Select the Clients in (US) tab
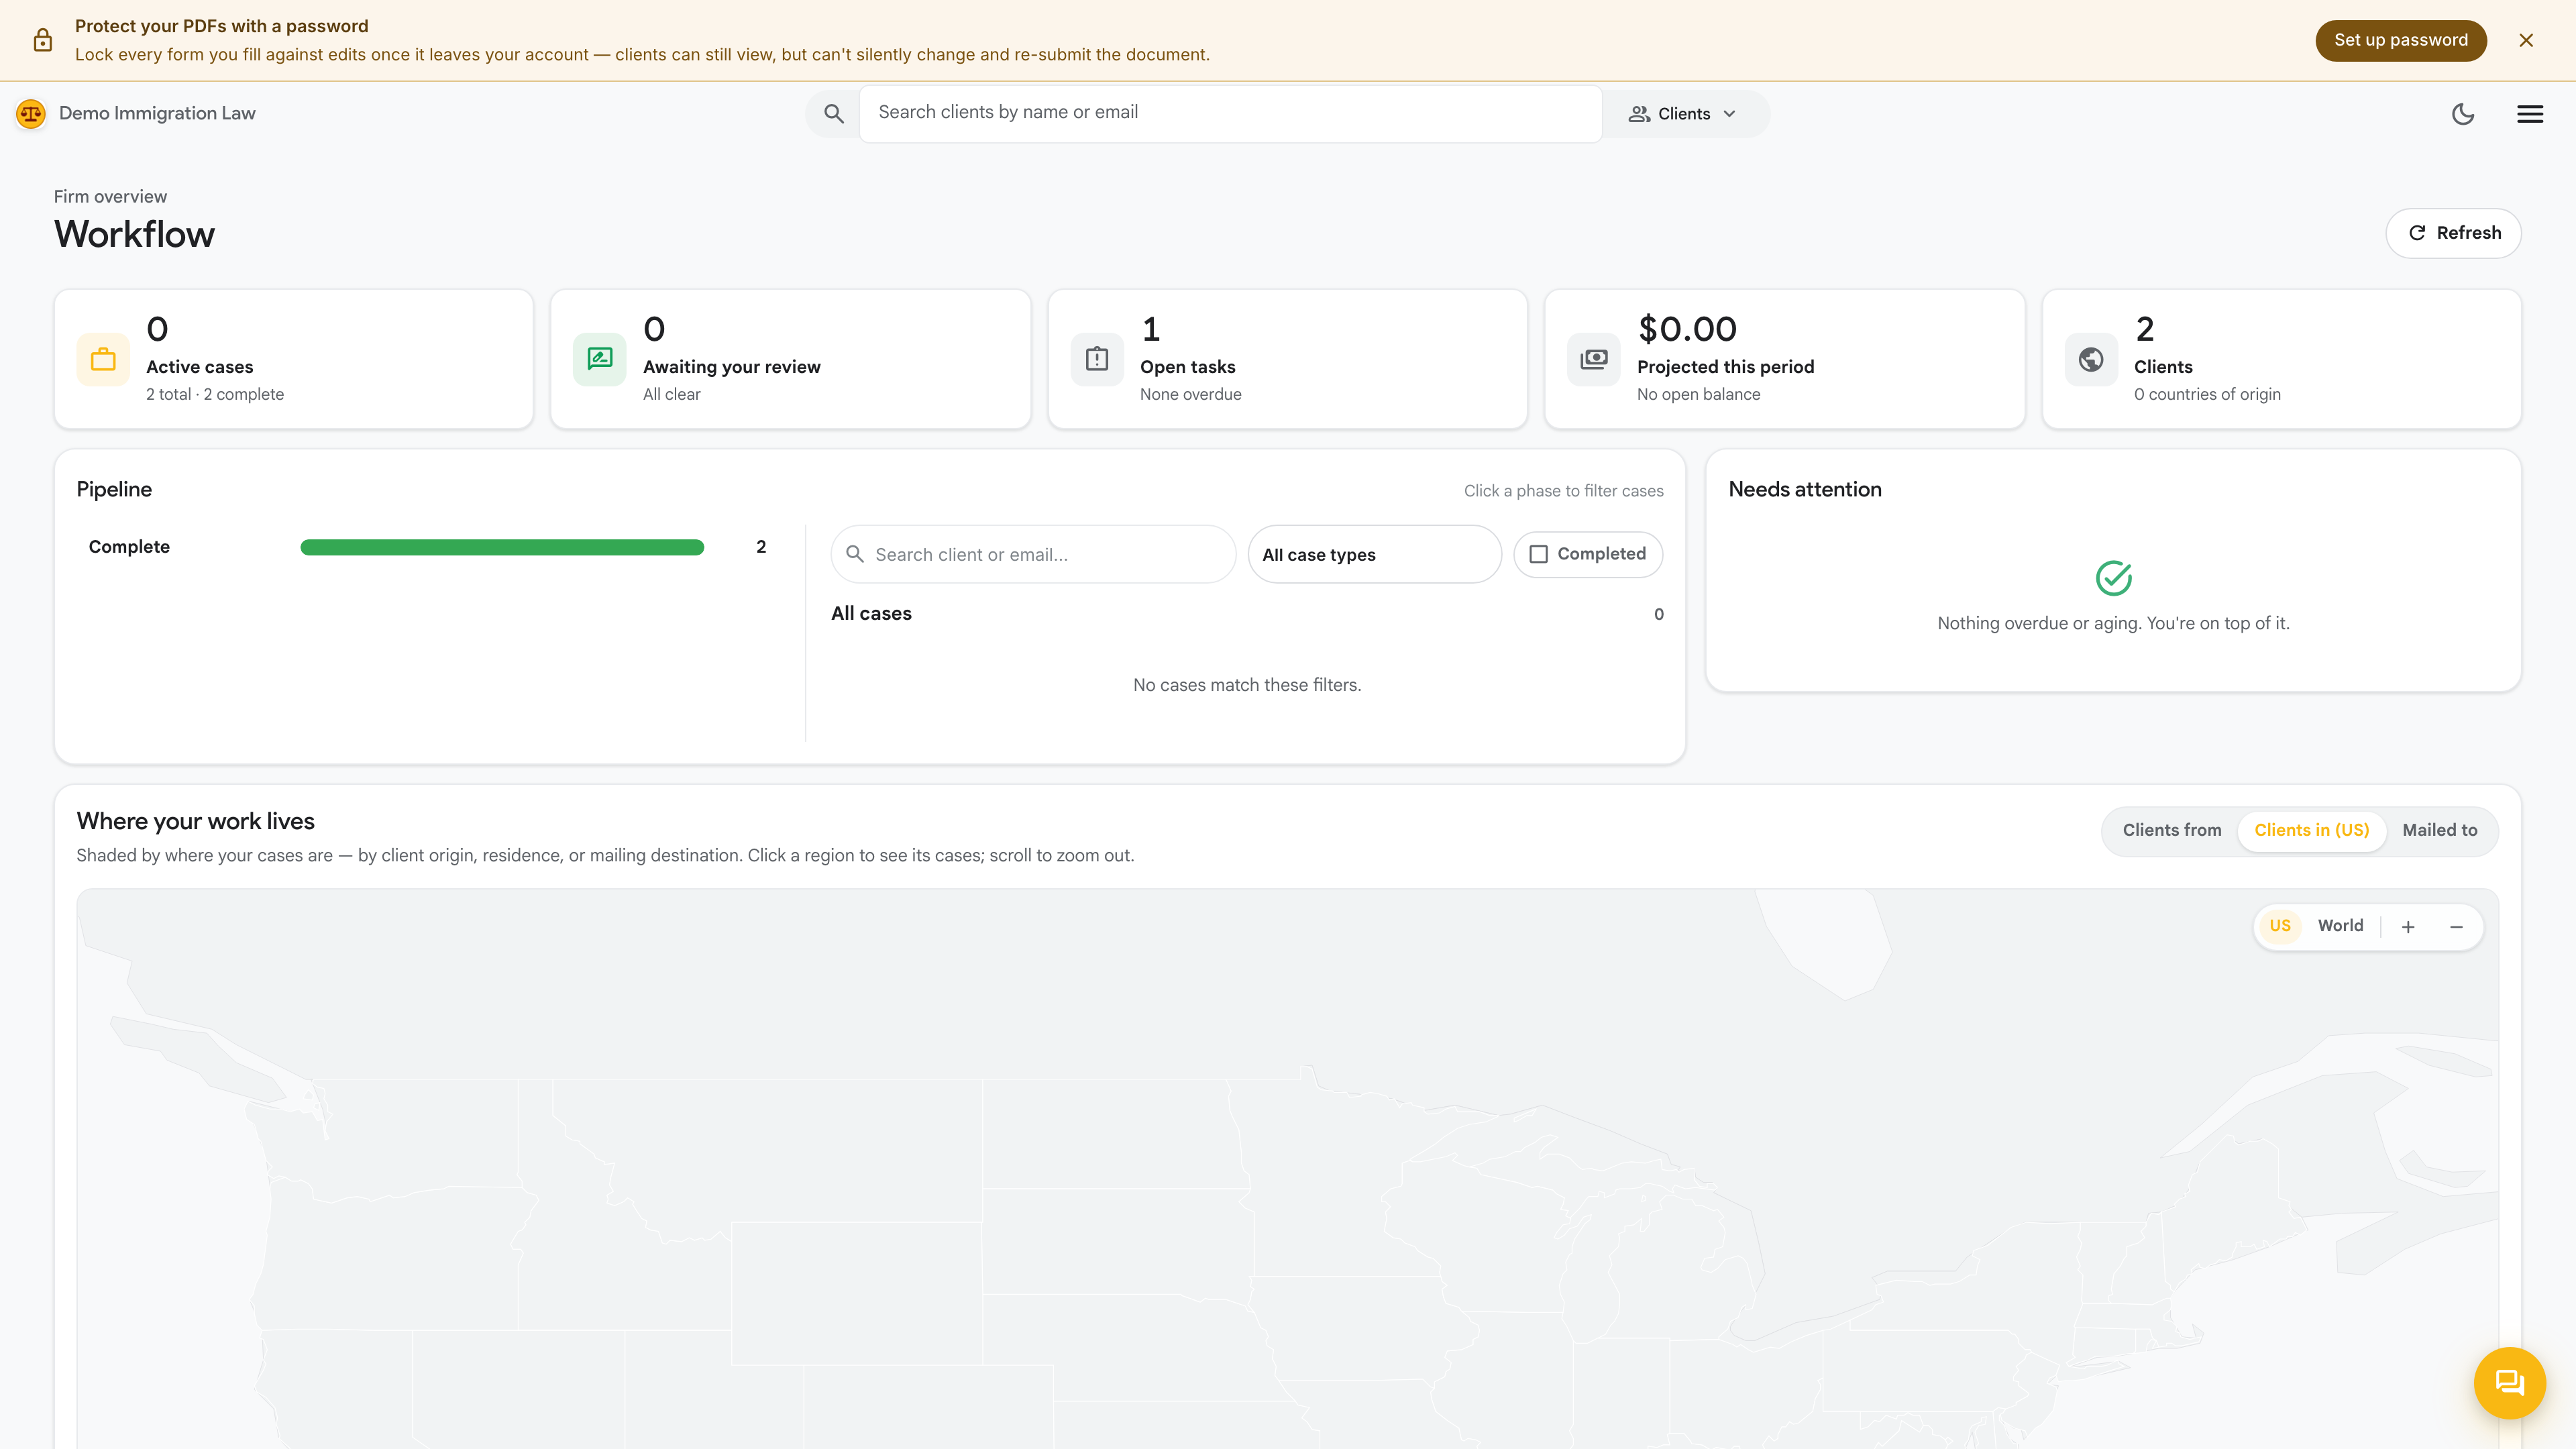 click(x=2311, y=830)
